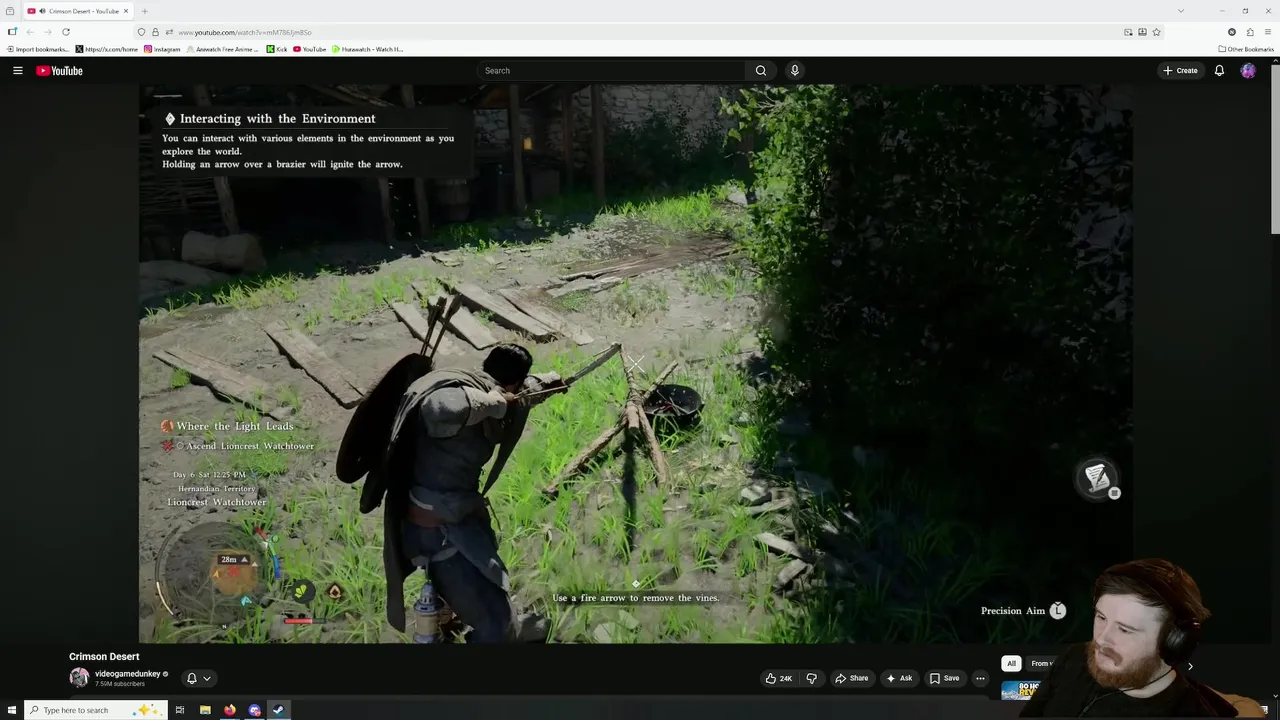Screen dimensions: 1280x720
Task: View site security padlock info
Action: (155, 32)
